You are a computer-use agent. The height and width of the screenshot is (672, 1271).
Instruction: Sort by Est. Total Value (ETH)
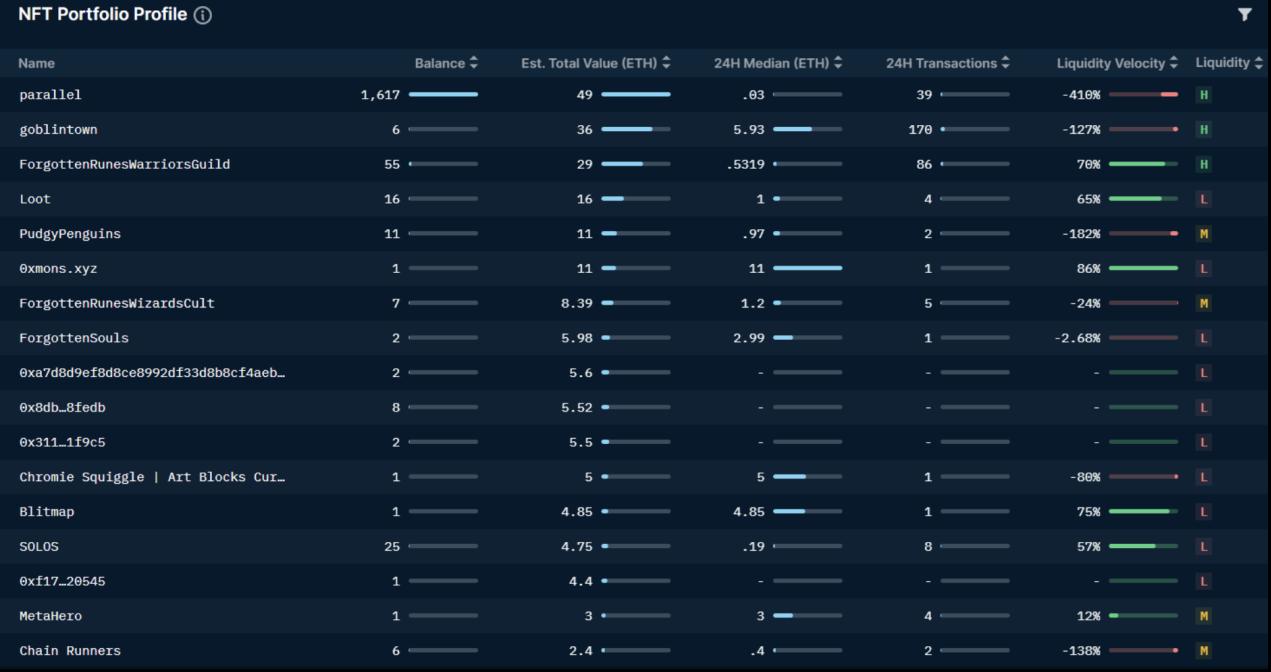pos(595,63)
